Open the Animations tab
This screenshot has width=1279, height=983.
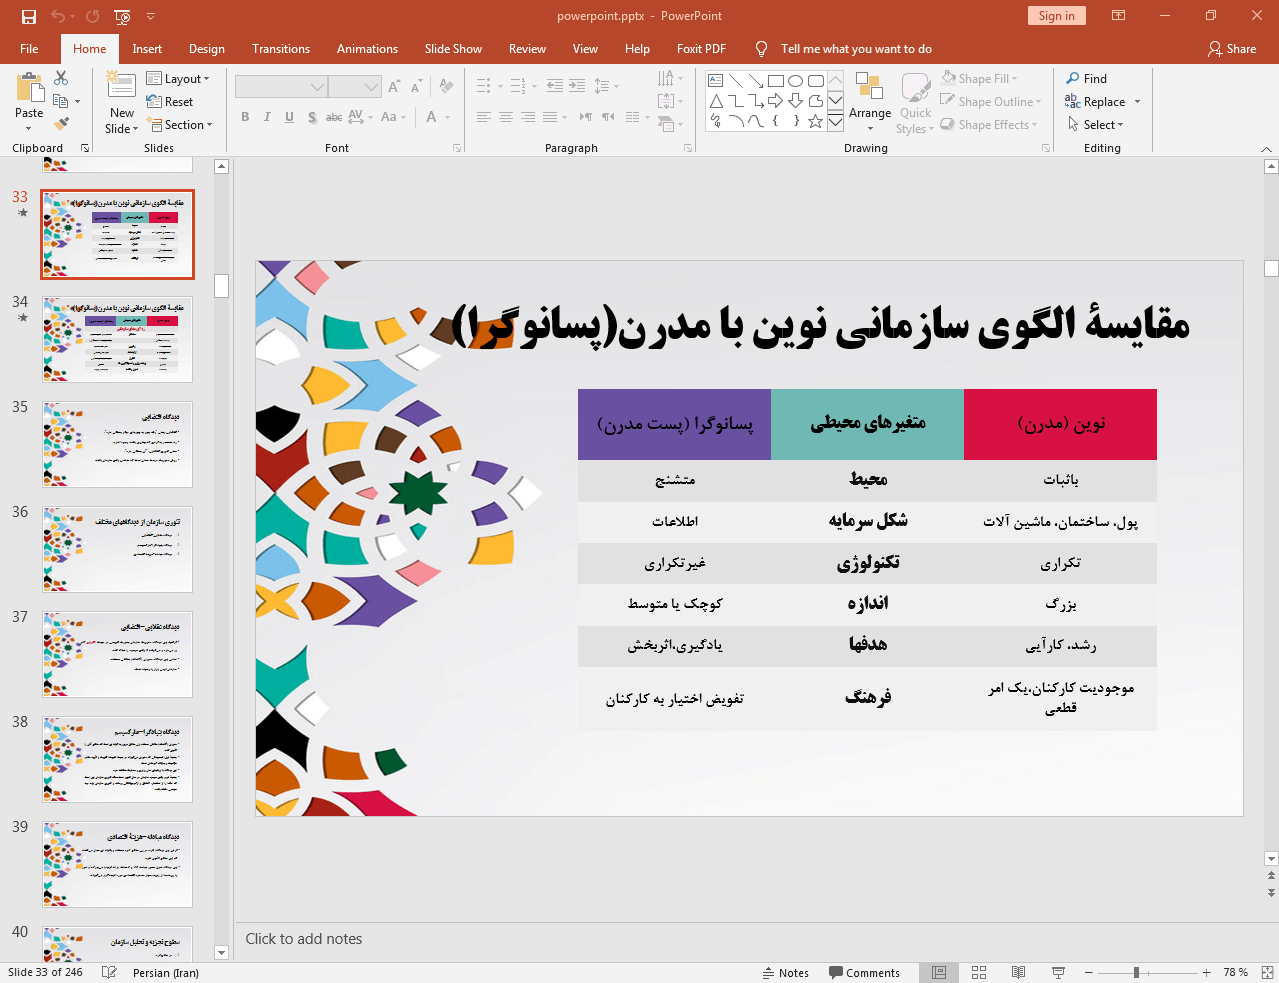[x=367, y=48]
